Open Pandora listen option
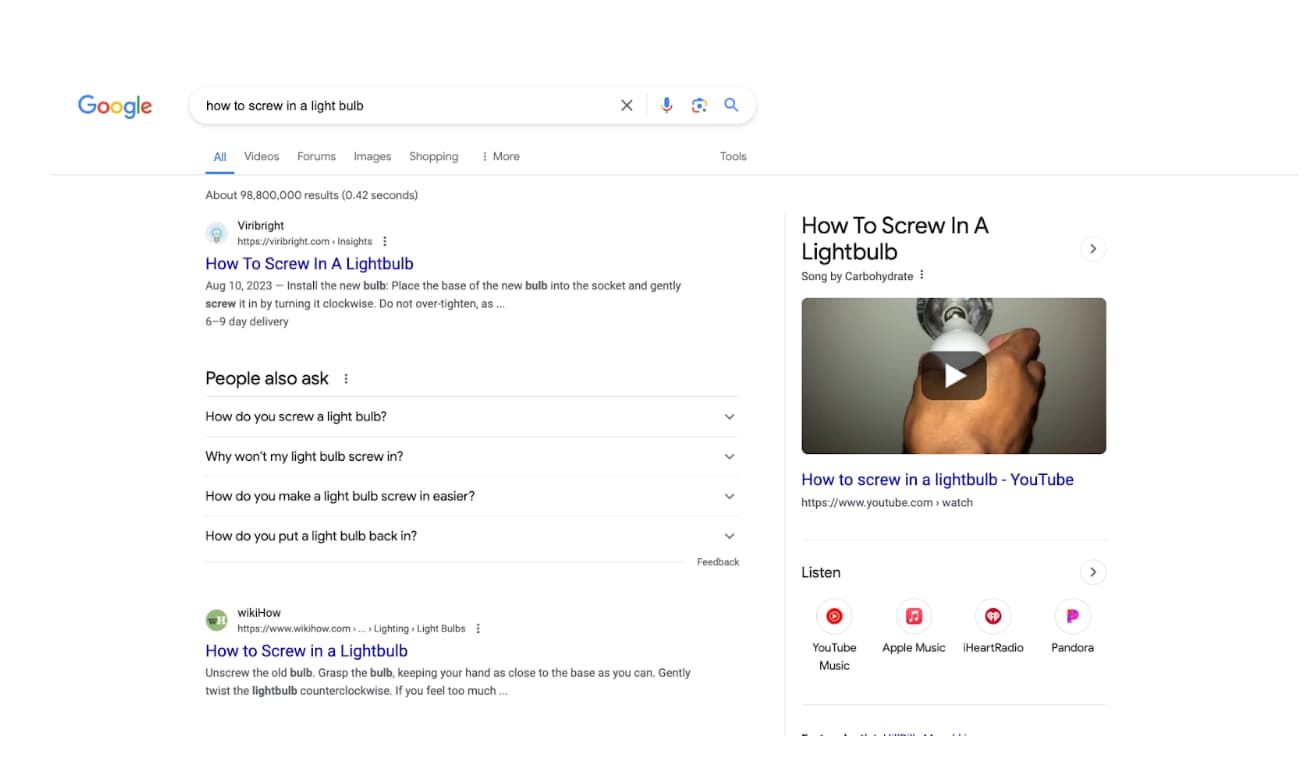Image resolution: width=1314 pixels, height=762 pixels. click(1072, 627)
